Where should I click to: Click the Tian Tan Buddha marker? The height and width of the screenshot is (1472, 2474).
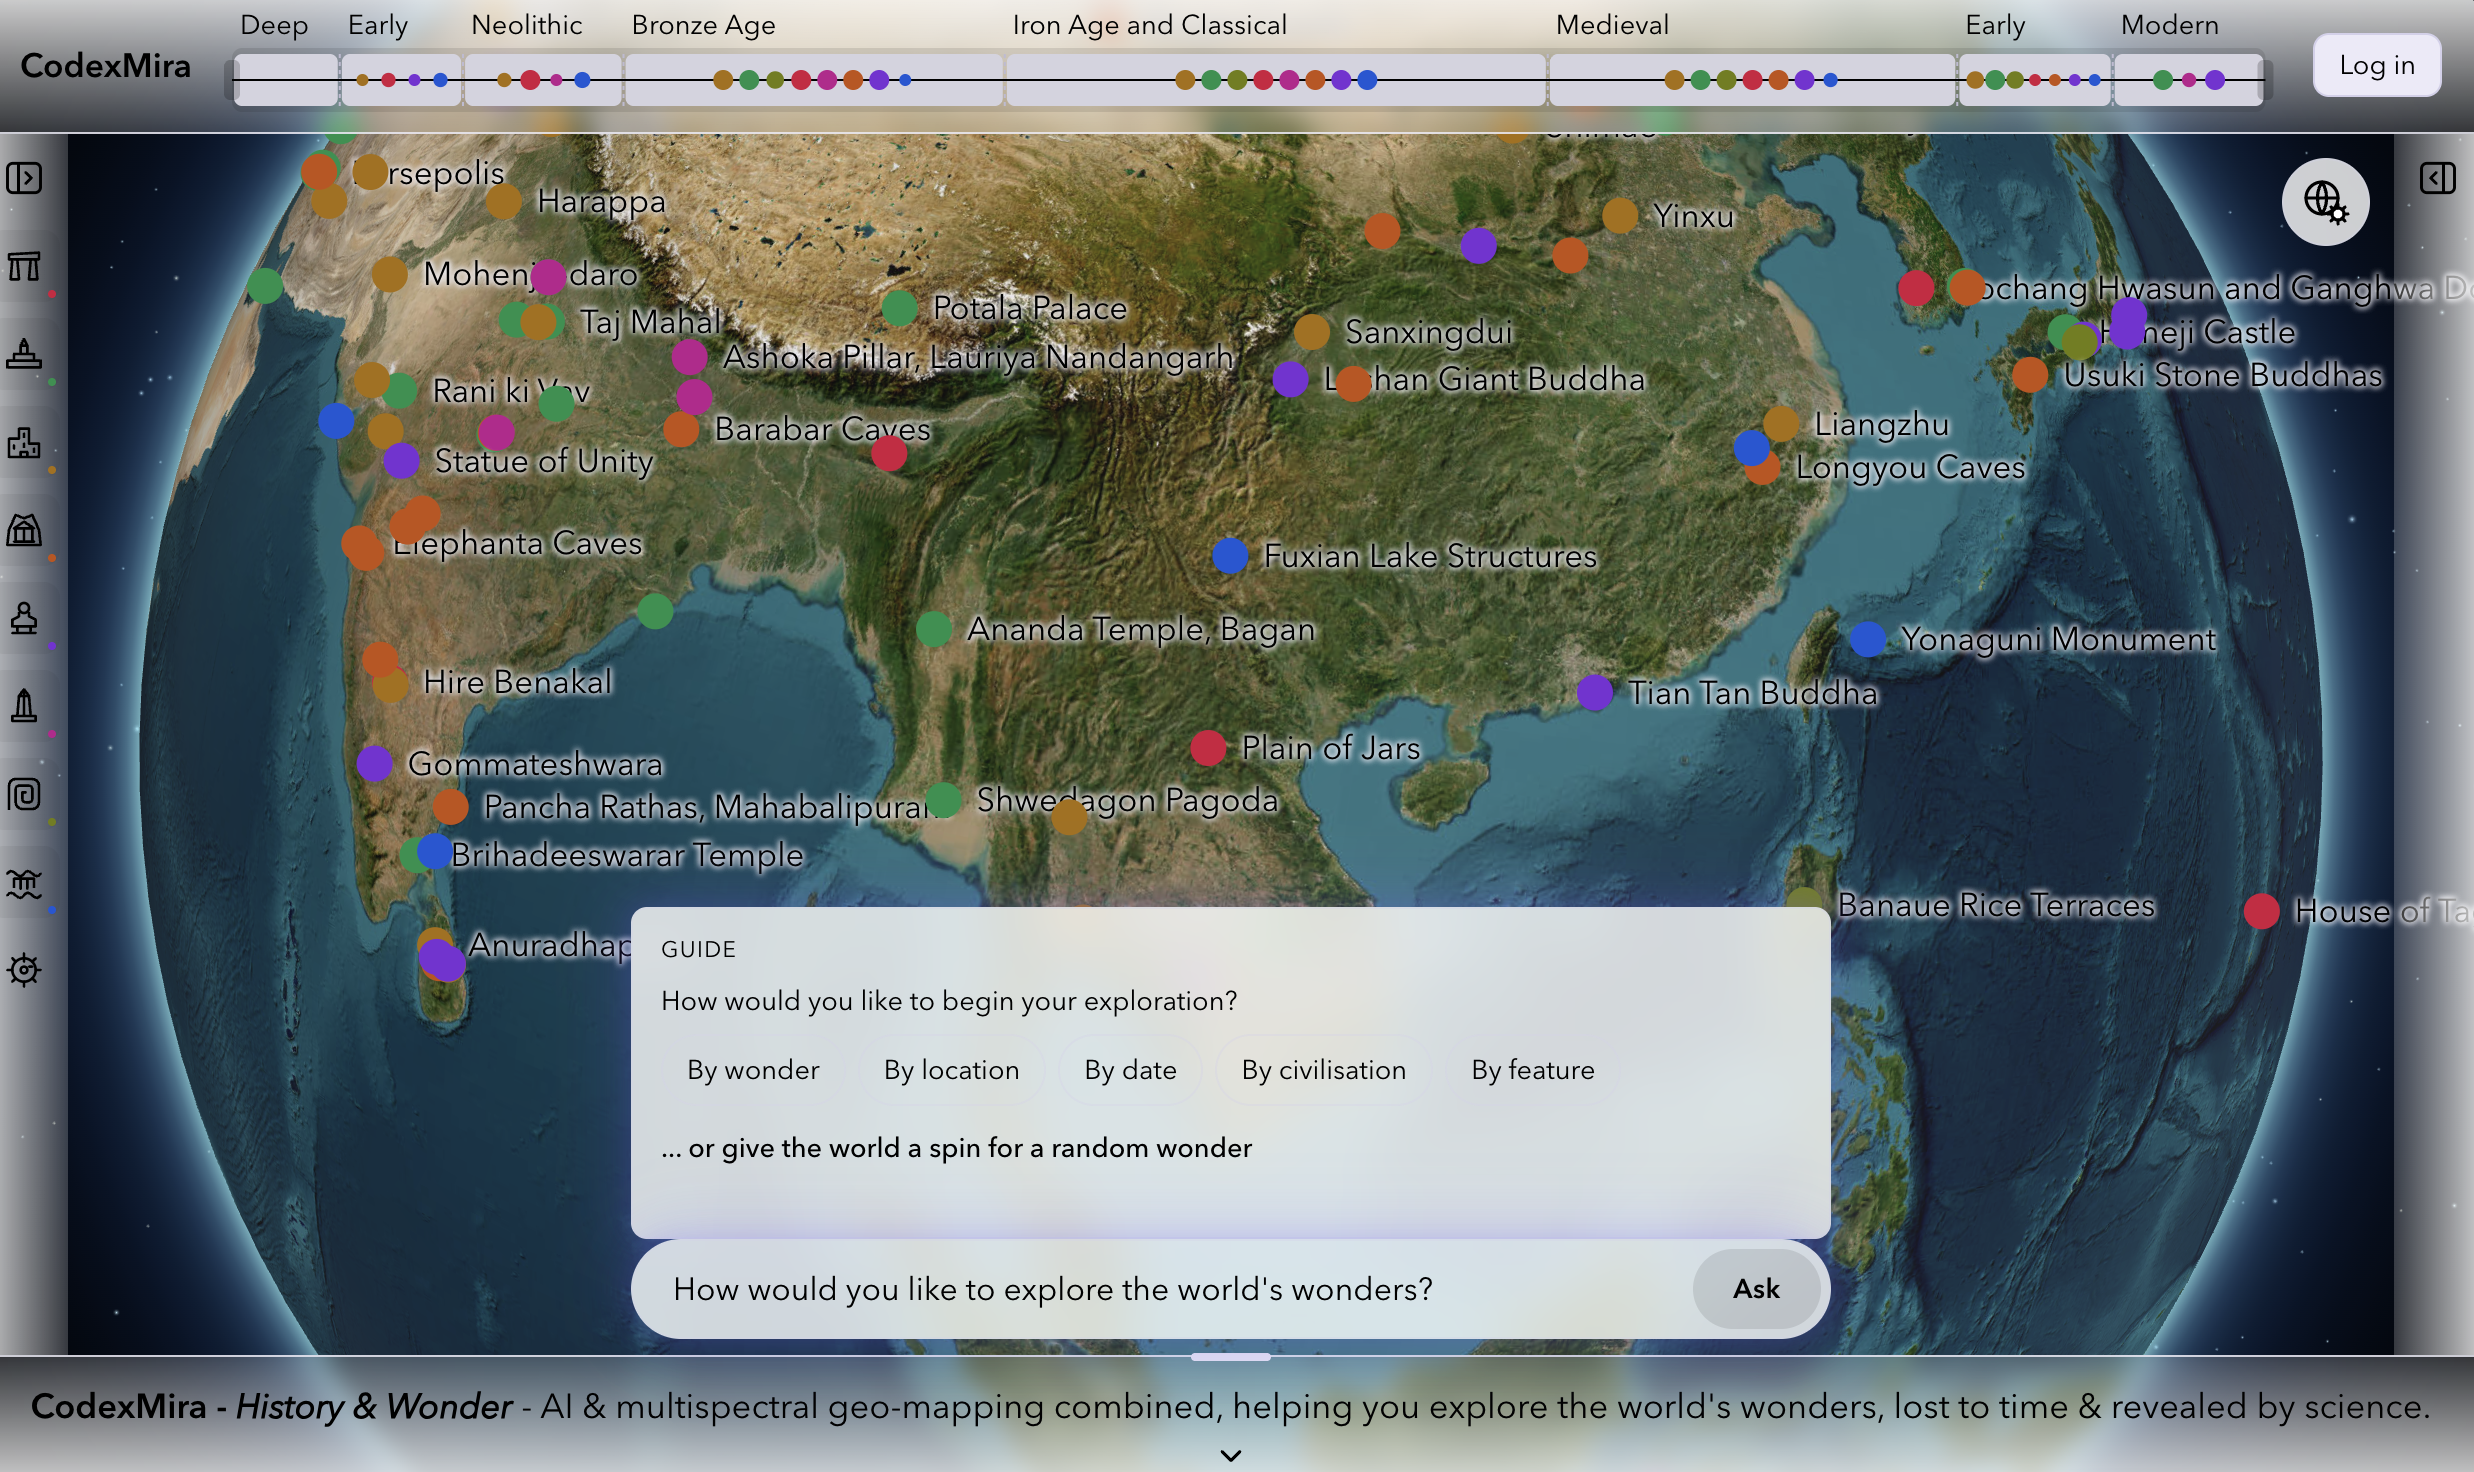tap(1595, 692)
